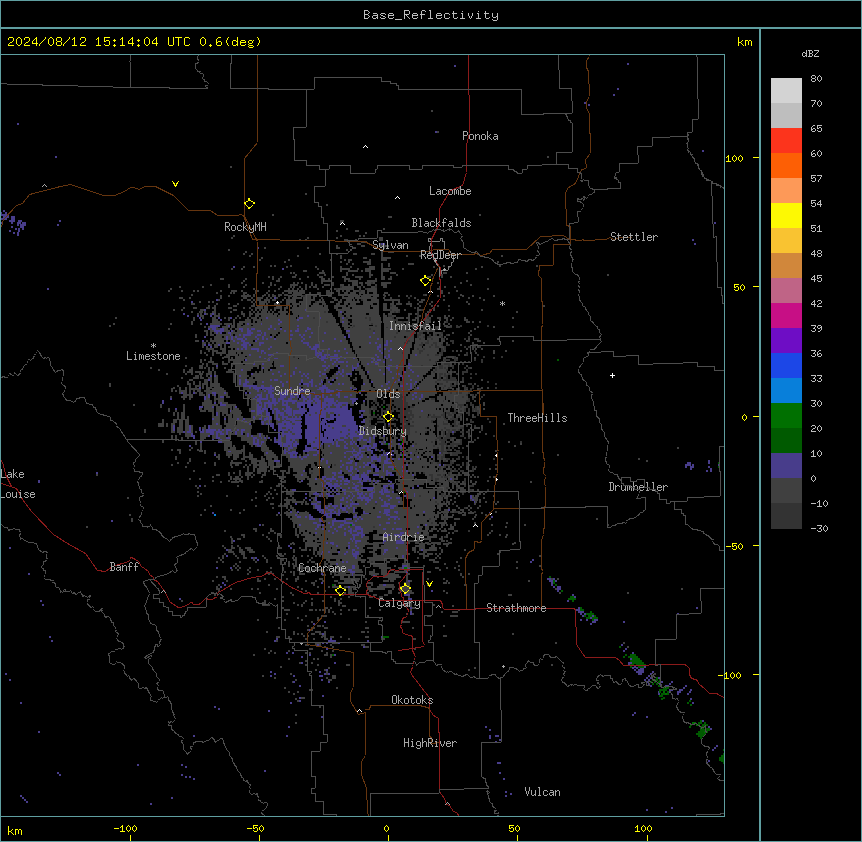The image size is (862, 842).
Task: Select the Banff label
Action: pyautogui.click(x=124, y=567)
